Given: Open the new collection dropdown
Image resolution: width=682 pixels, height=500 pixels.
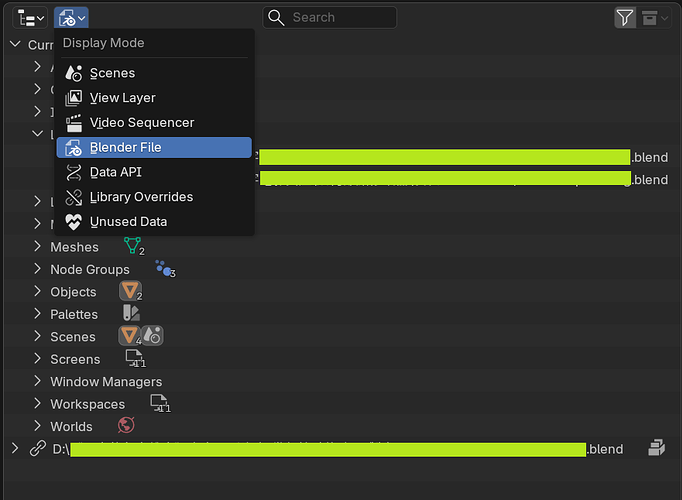Looking at the screenshot, I should [x=655, y=18].
